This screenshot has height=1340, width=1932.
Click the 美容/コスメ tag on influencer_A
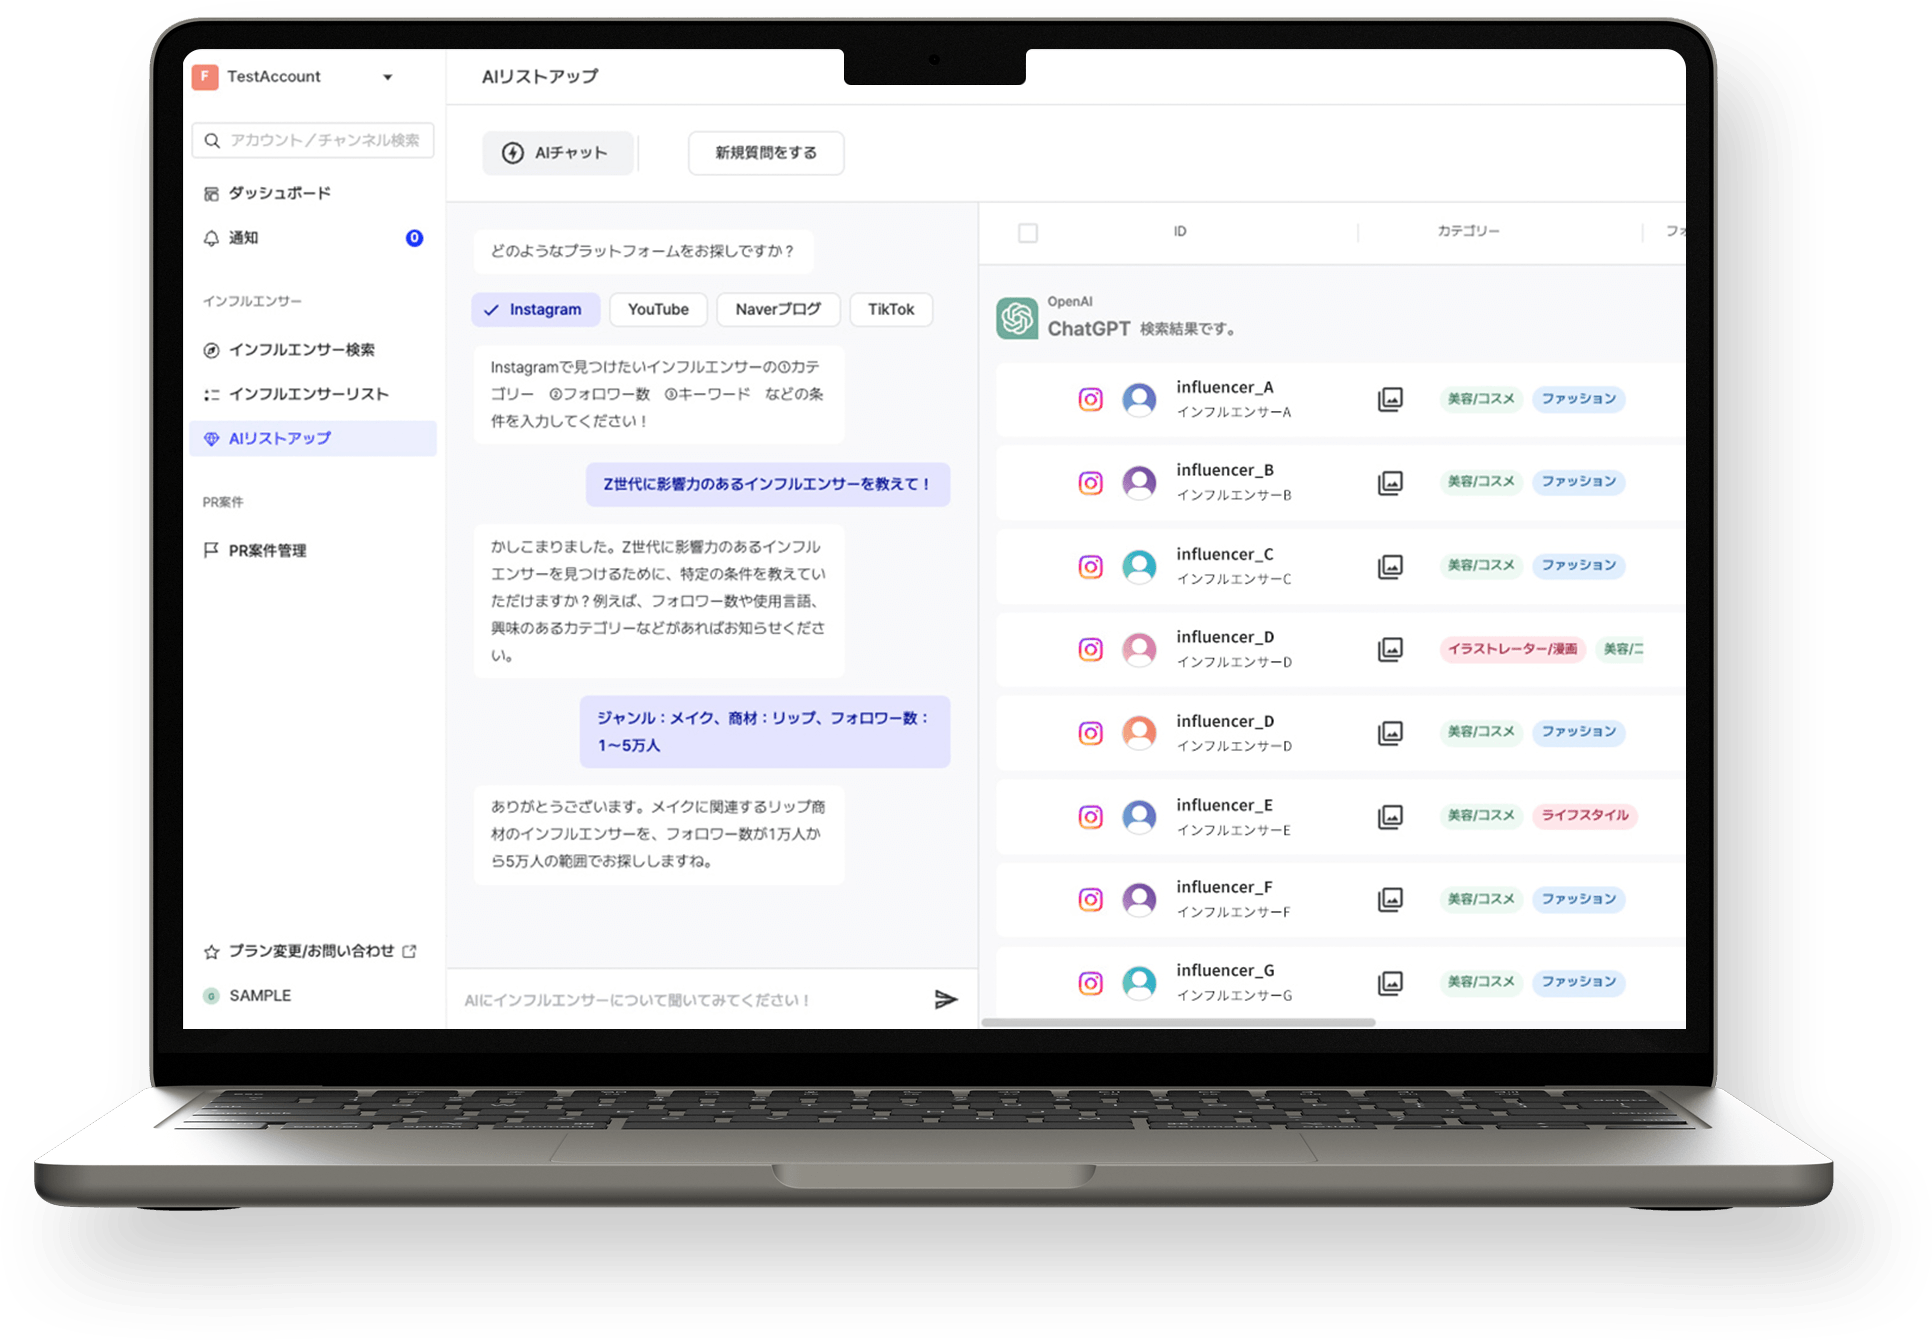(x=1481, y=399)
